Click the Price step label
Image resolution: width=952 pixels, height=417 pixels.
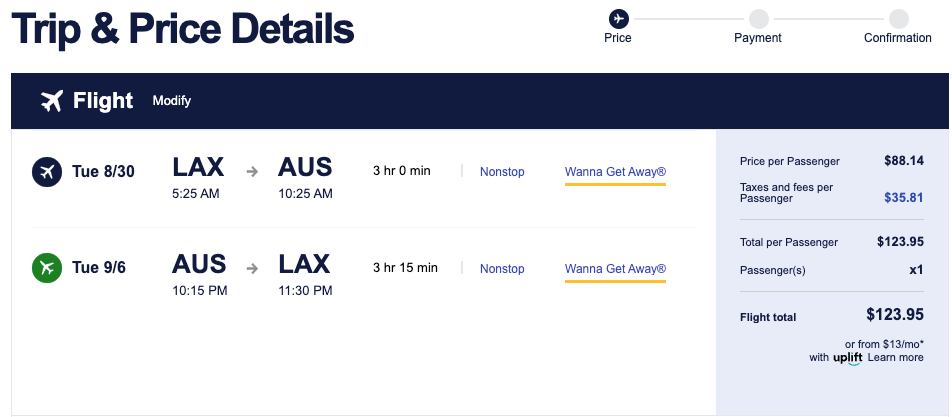coord(618,38)
